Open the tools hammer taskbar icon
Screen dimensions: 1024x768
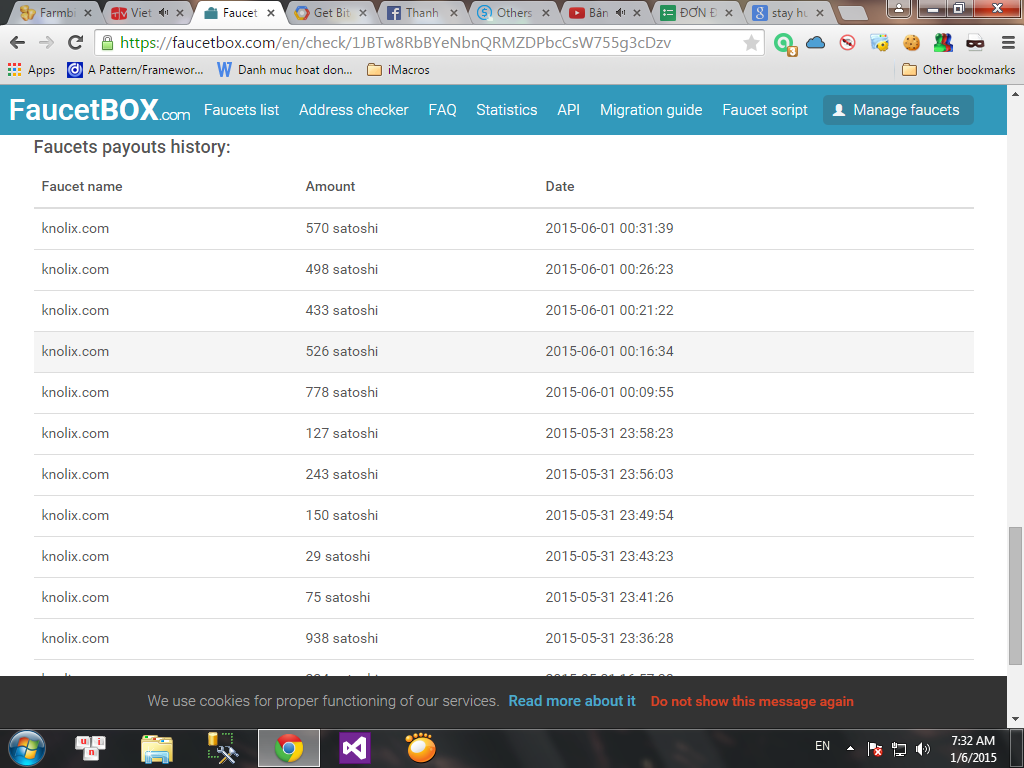point(222,748)
